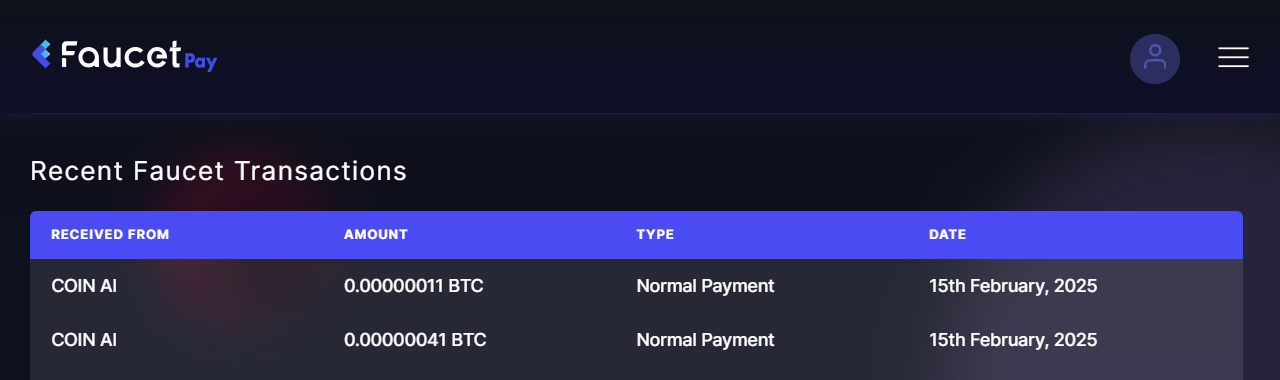Open the hamburger navigation menu
1280x380 pixels.
pyautogui.click(x=1233, y=58)
